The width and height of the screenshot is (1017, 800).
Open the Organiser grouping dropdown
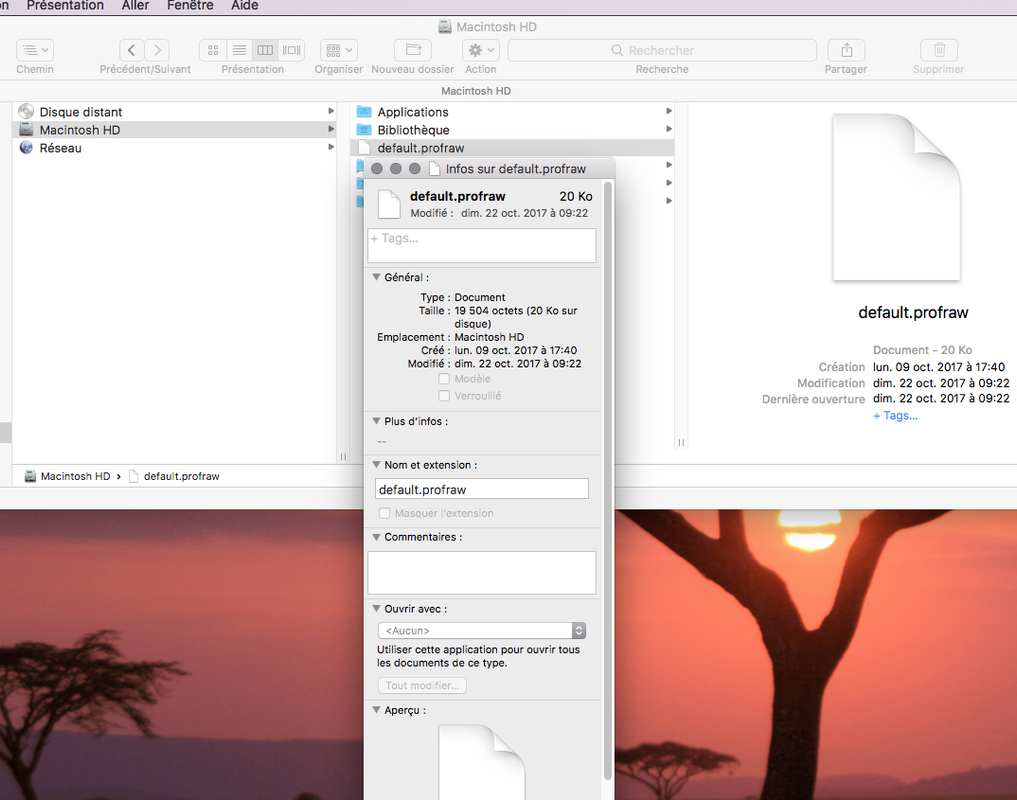[x=339, y=50]
